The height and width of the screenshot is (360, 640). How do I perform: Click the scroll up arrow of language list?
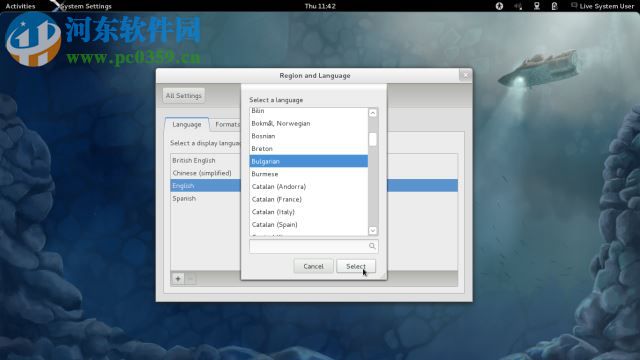(373, 113)
